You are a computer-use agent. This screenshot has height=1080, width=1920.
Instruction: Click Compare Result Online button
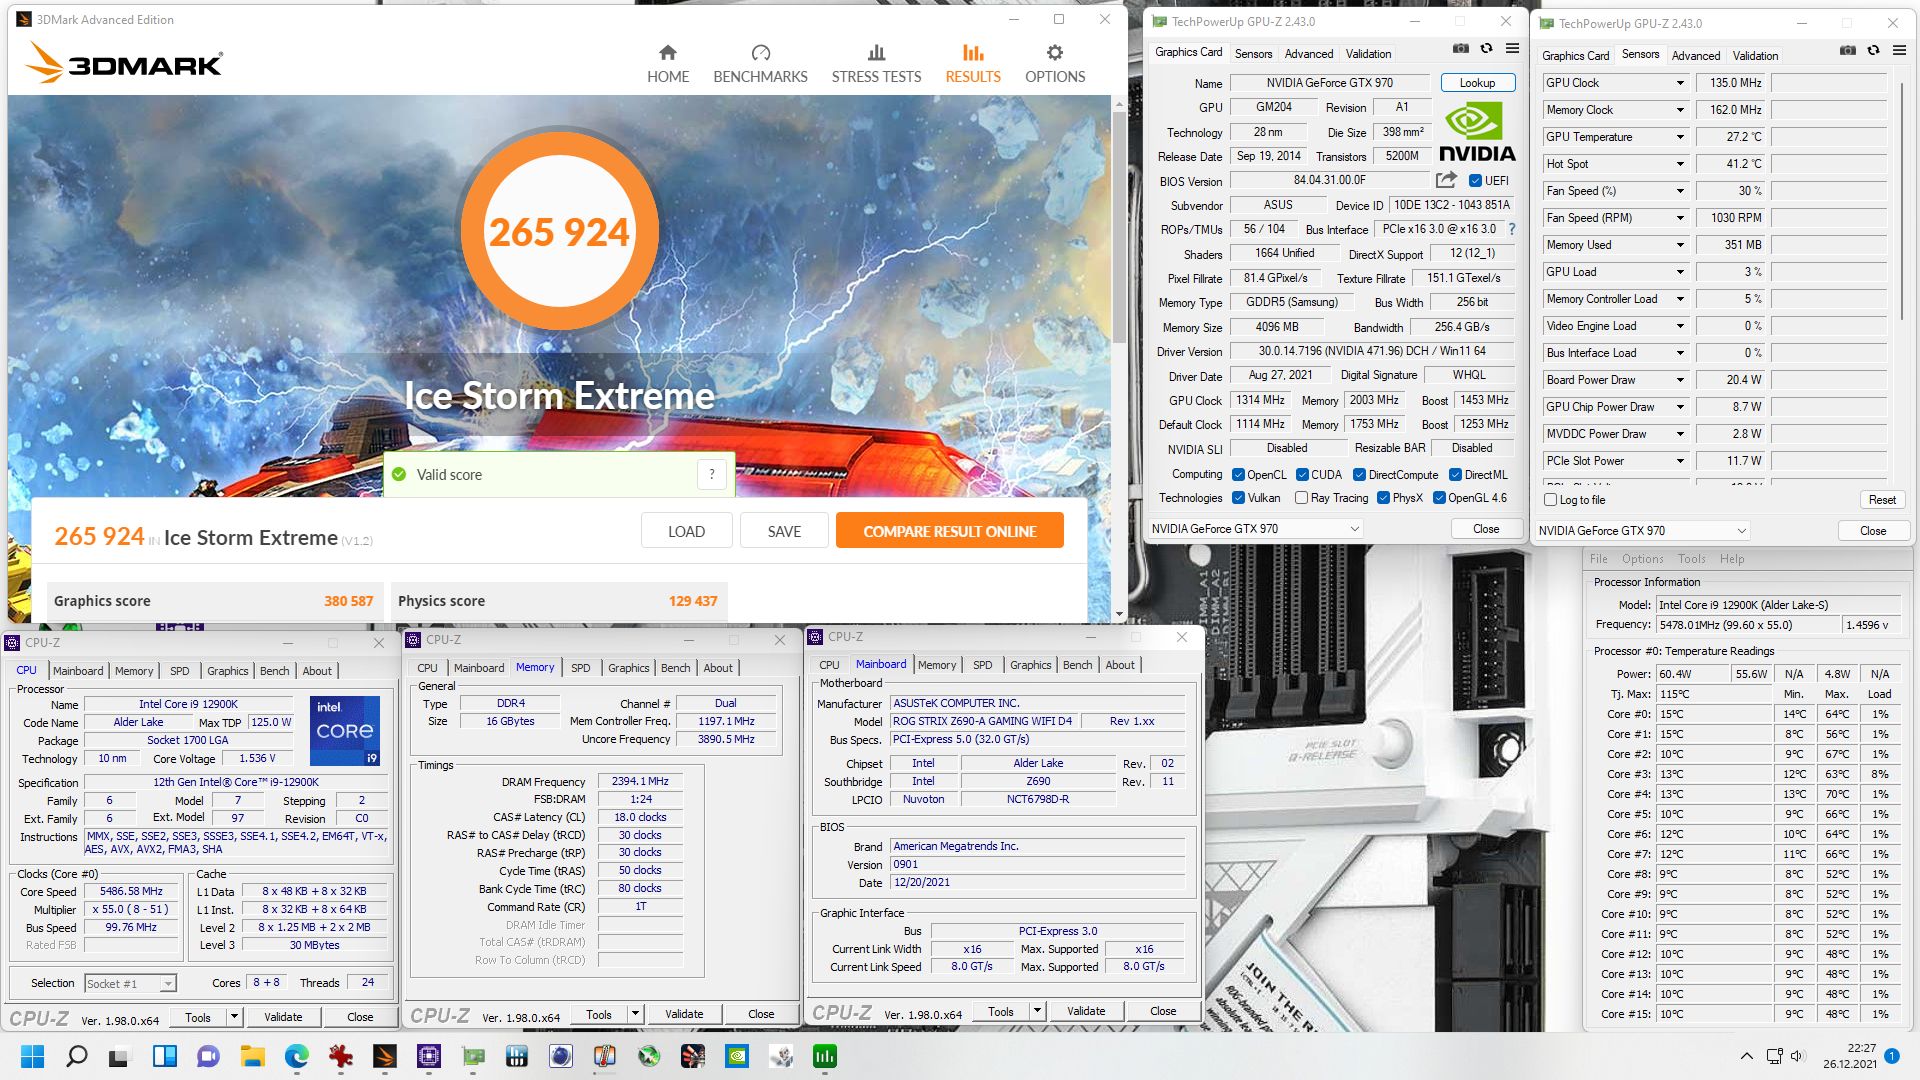click(949, 531)
